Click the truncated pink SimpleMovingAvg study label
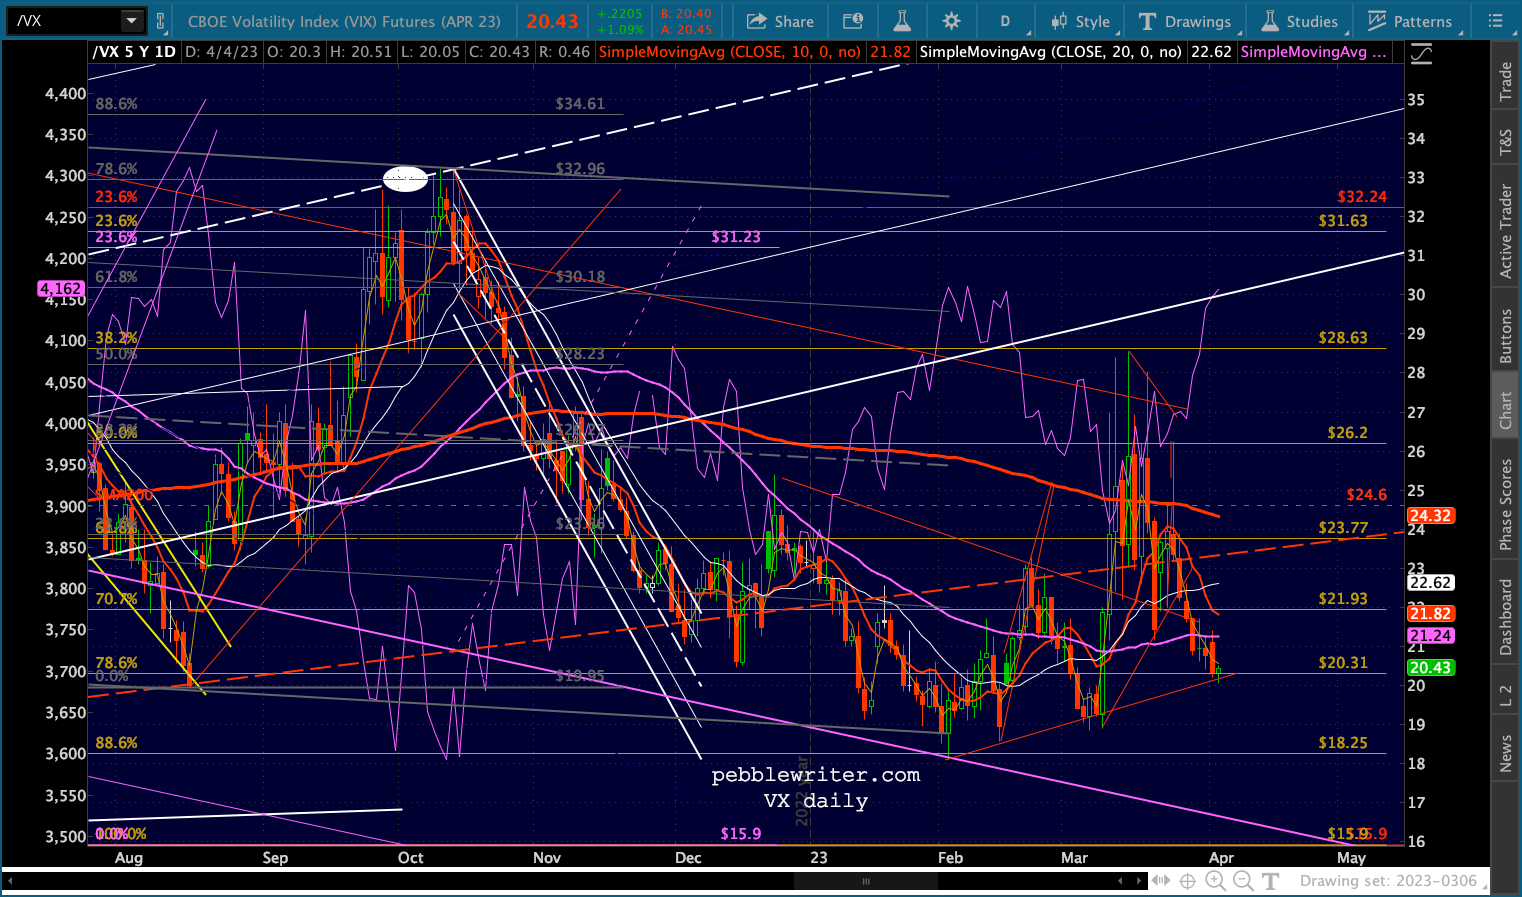The height and width of the screenshot is (897, 1522). (1314, 52)
